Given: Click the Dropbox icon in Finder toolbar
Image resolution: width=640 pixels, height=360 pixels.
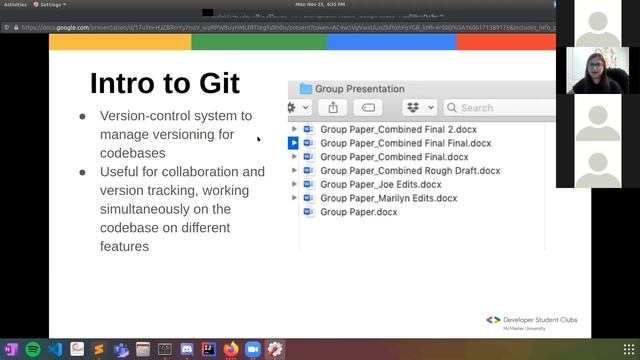Looking at the screenshot, I should point(413,108).
